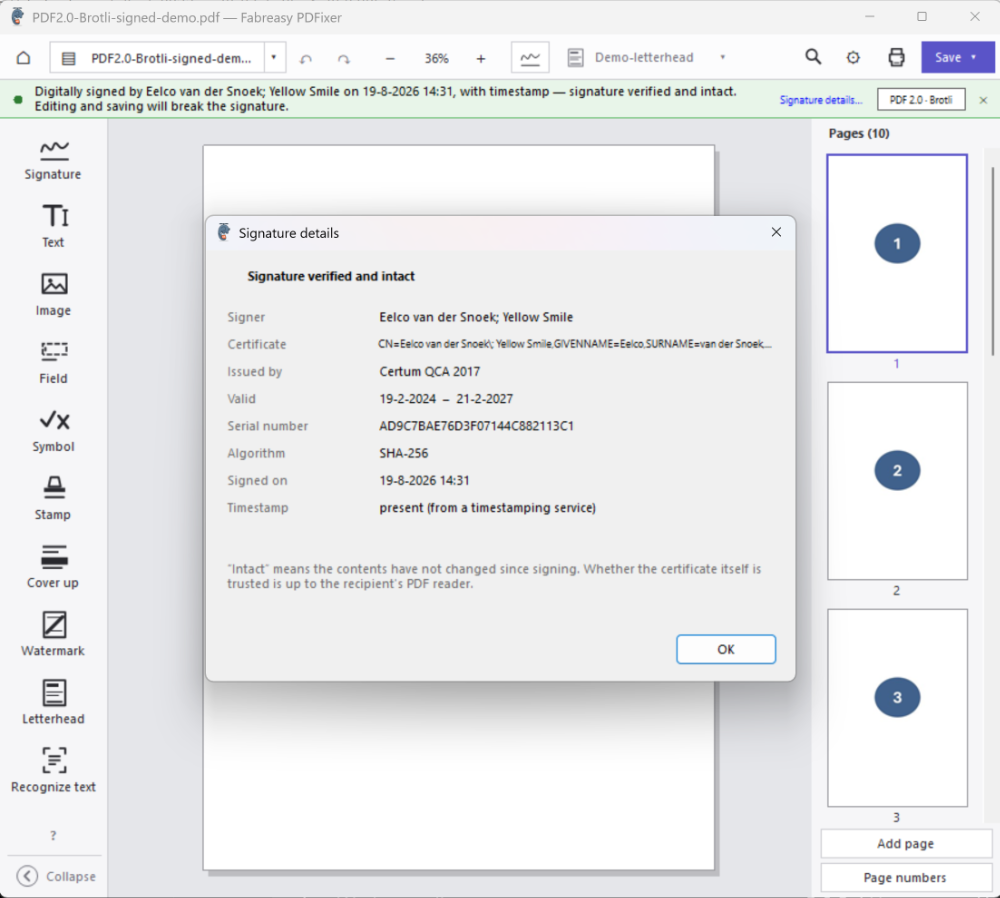Click the Pages panel vertical scrollbar
1000x898 pixels.
click(992, 261)
